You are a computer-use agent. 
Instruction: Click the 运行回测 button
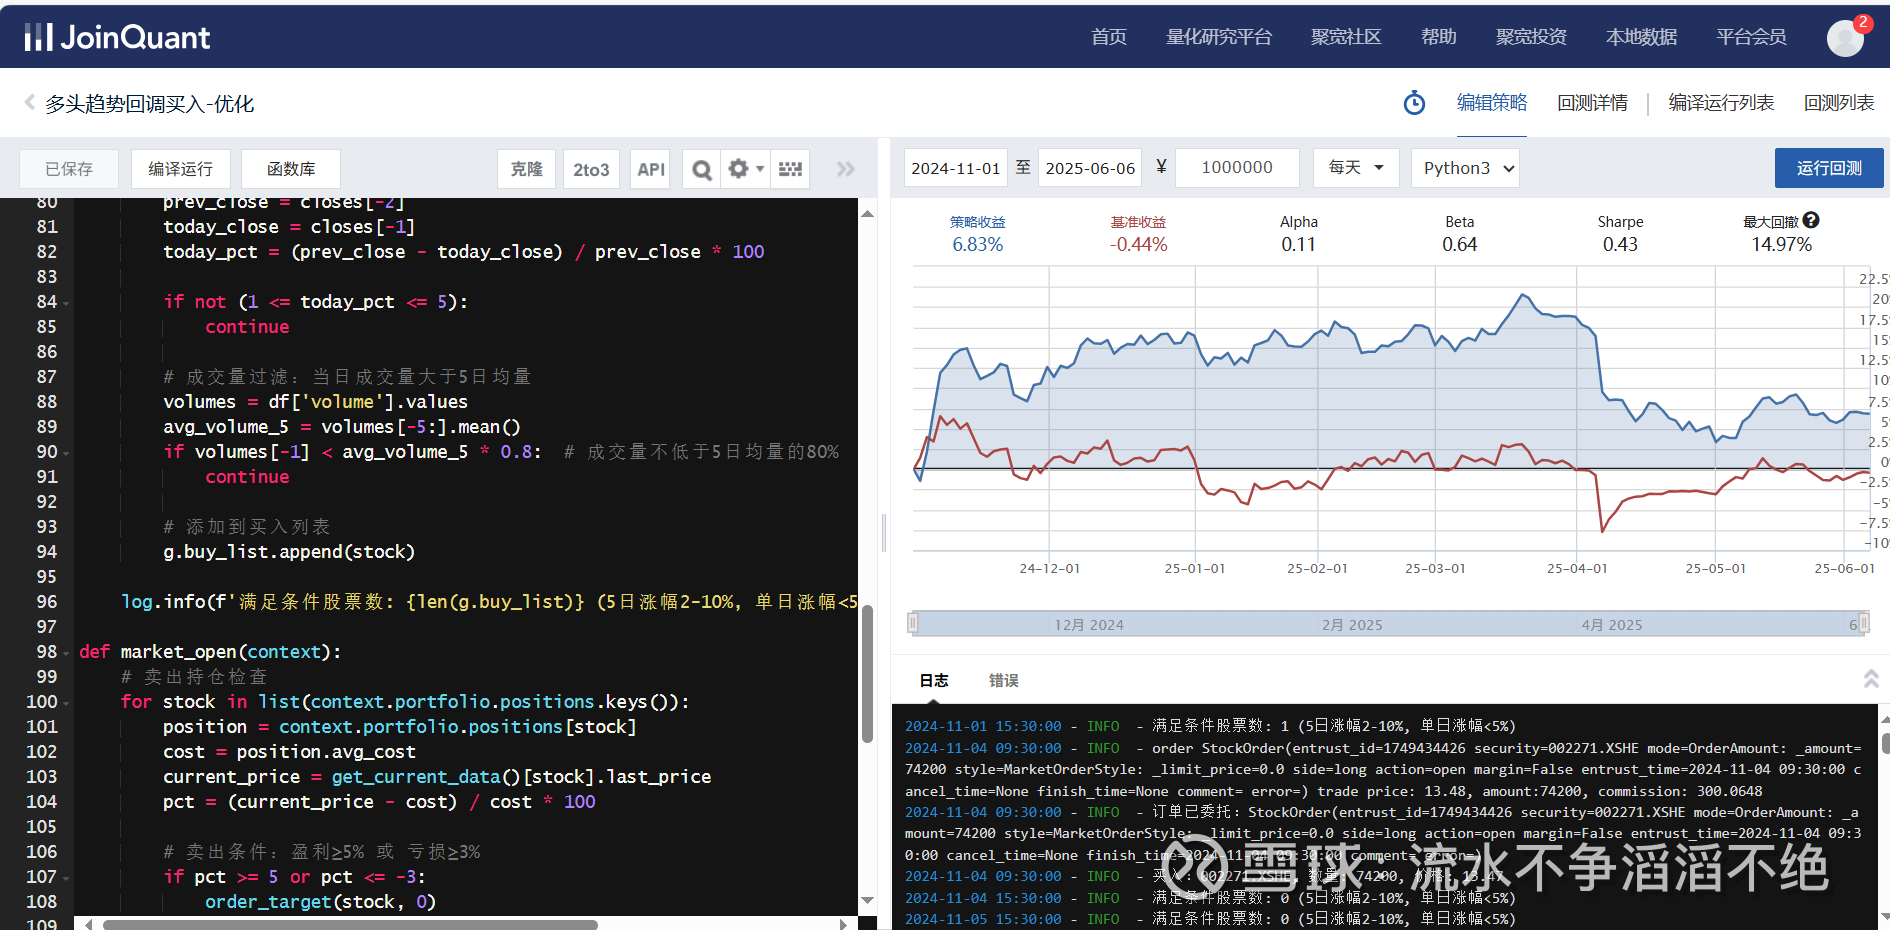[1829, 167]
